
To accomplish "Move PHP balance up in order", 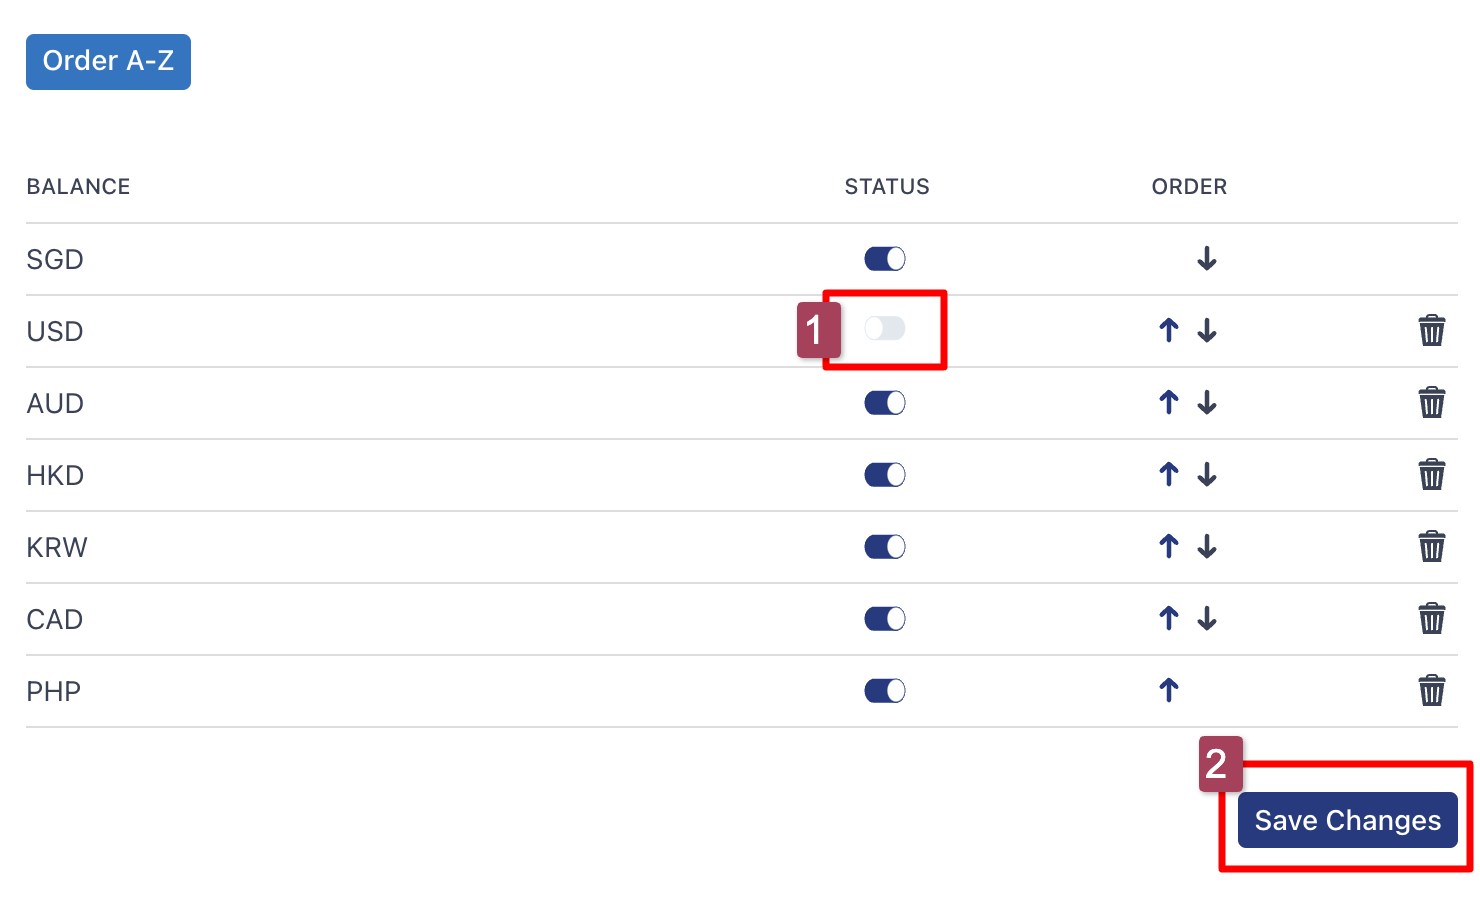I will tap(1169, 690).
